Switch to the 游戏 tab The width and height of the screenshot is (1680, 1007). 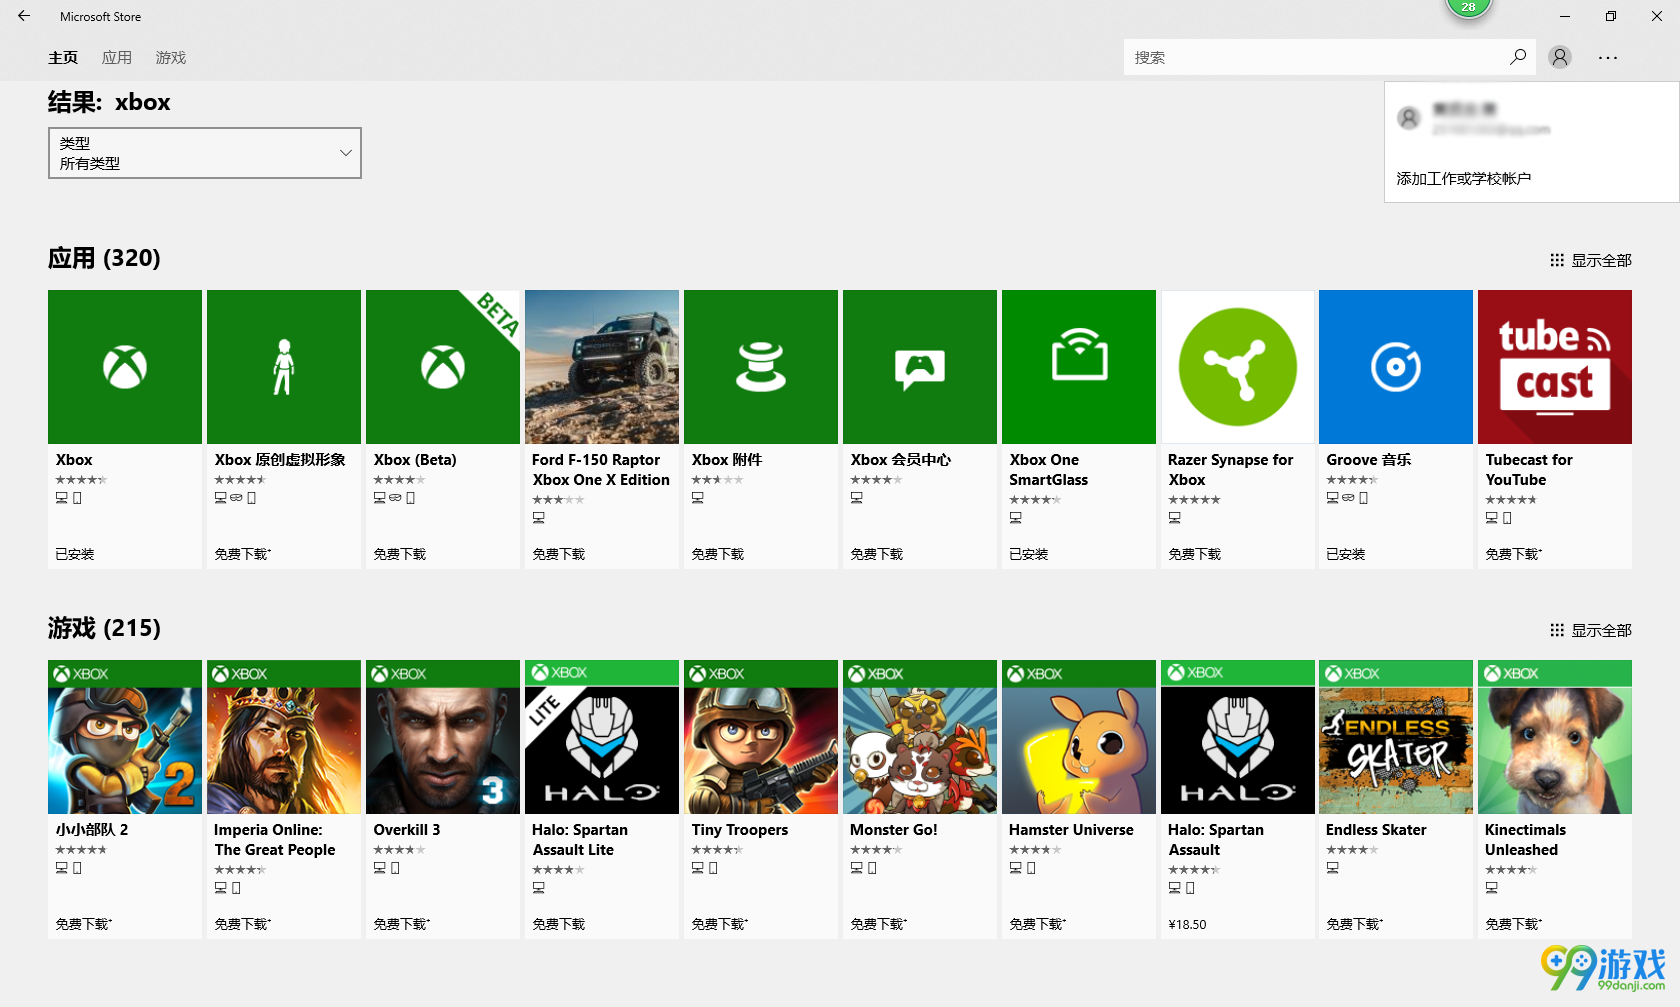coord(171,58)
